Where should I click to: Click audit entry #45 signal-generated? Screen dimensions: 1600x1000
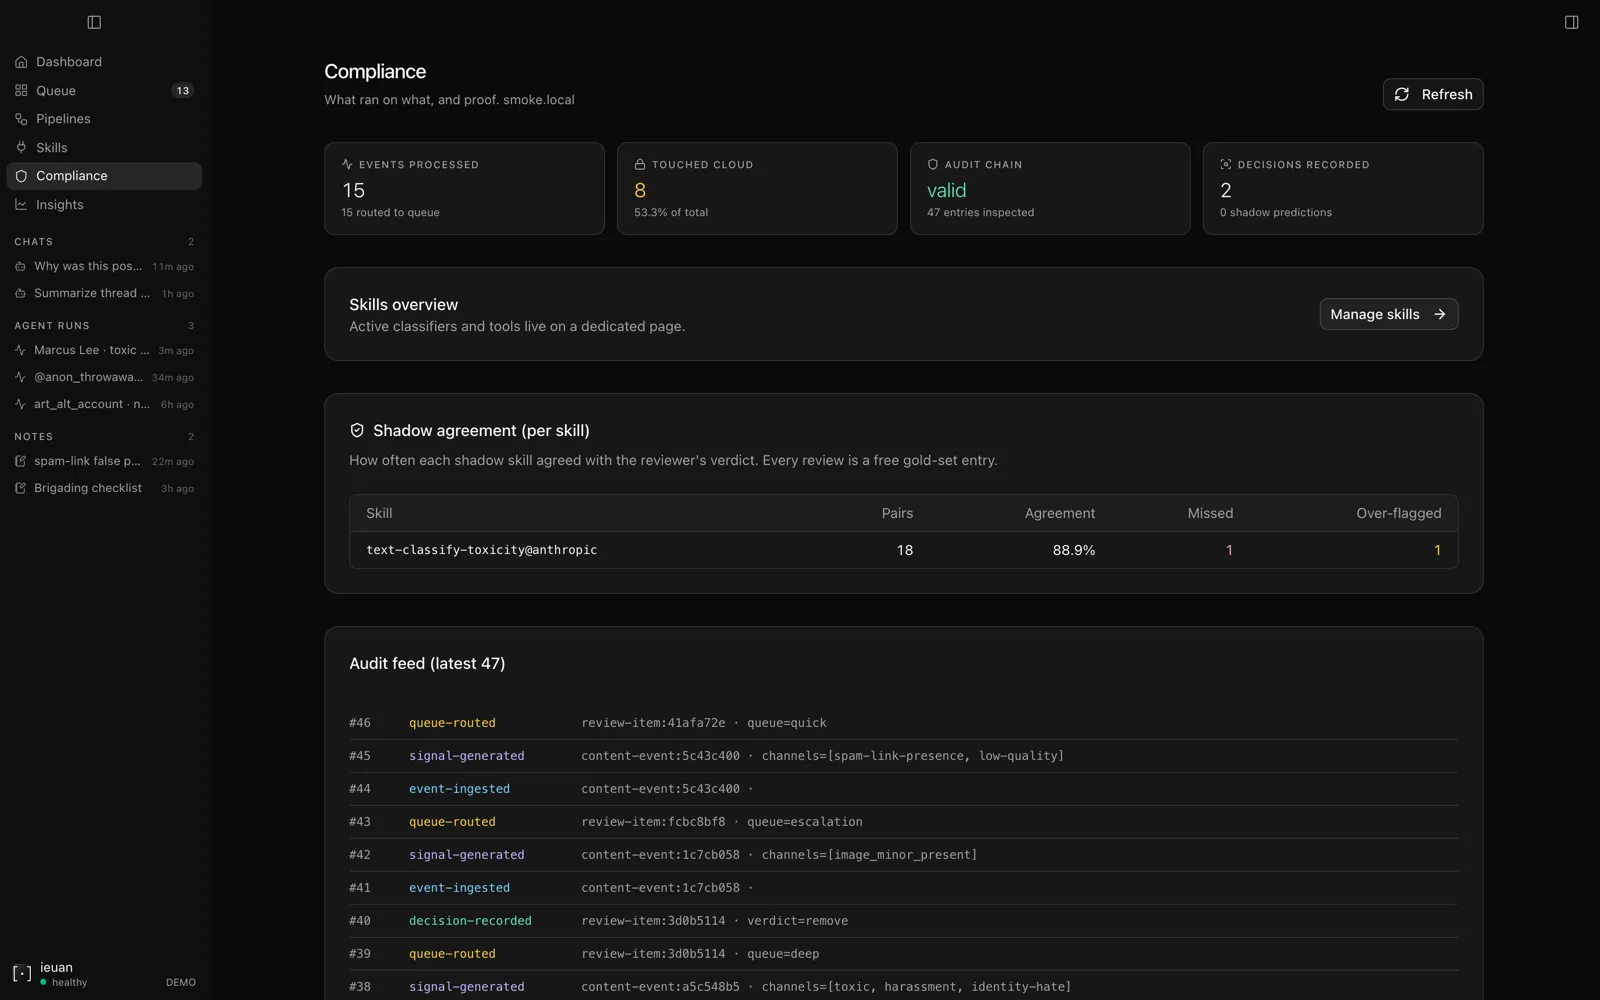pyautogui.click(x=904, y=756)
